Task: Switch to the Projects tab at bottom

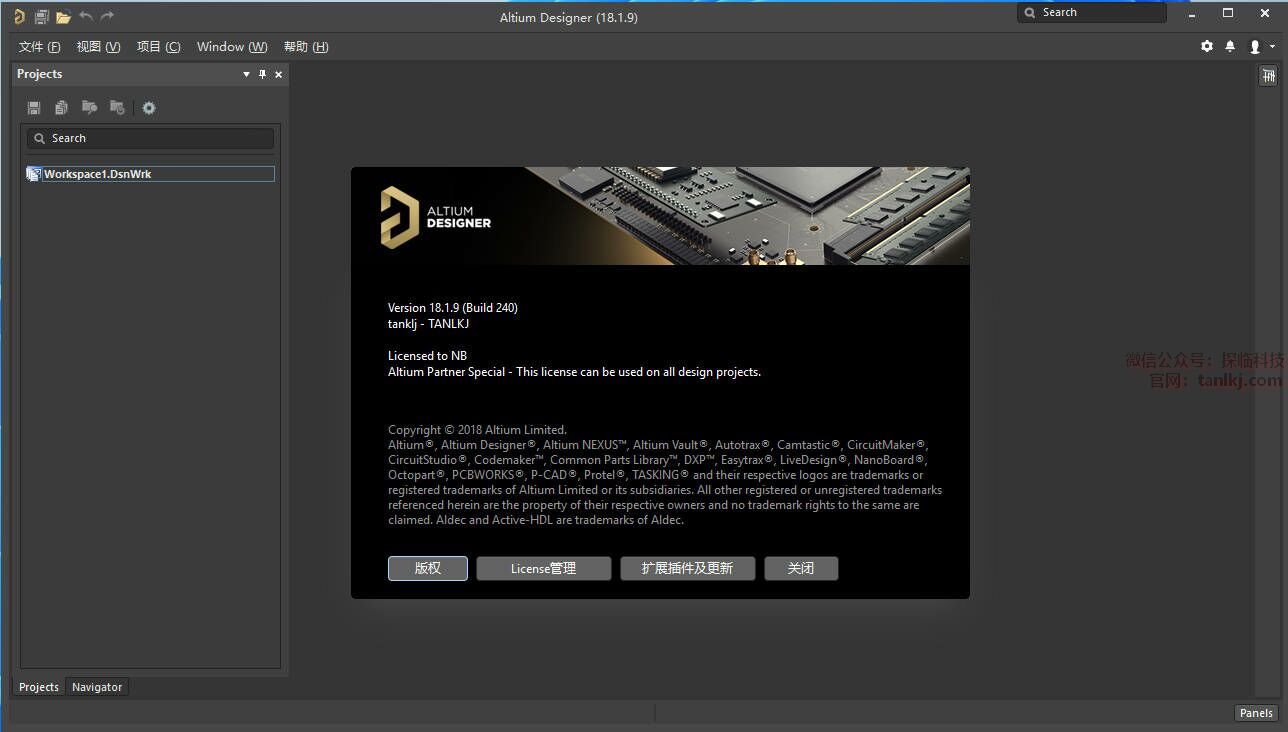Action: click(x=39, y=687)
